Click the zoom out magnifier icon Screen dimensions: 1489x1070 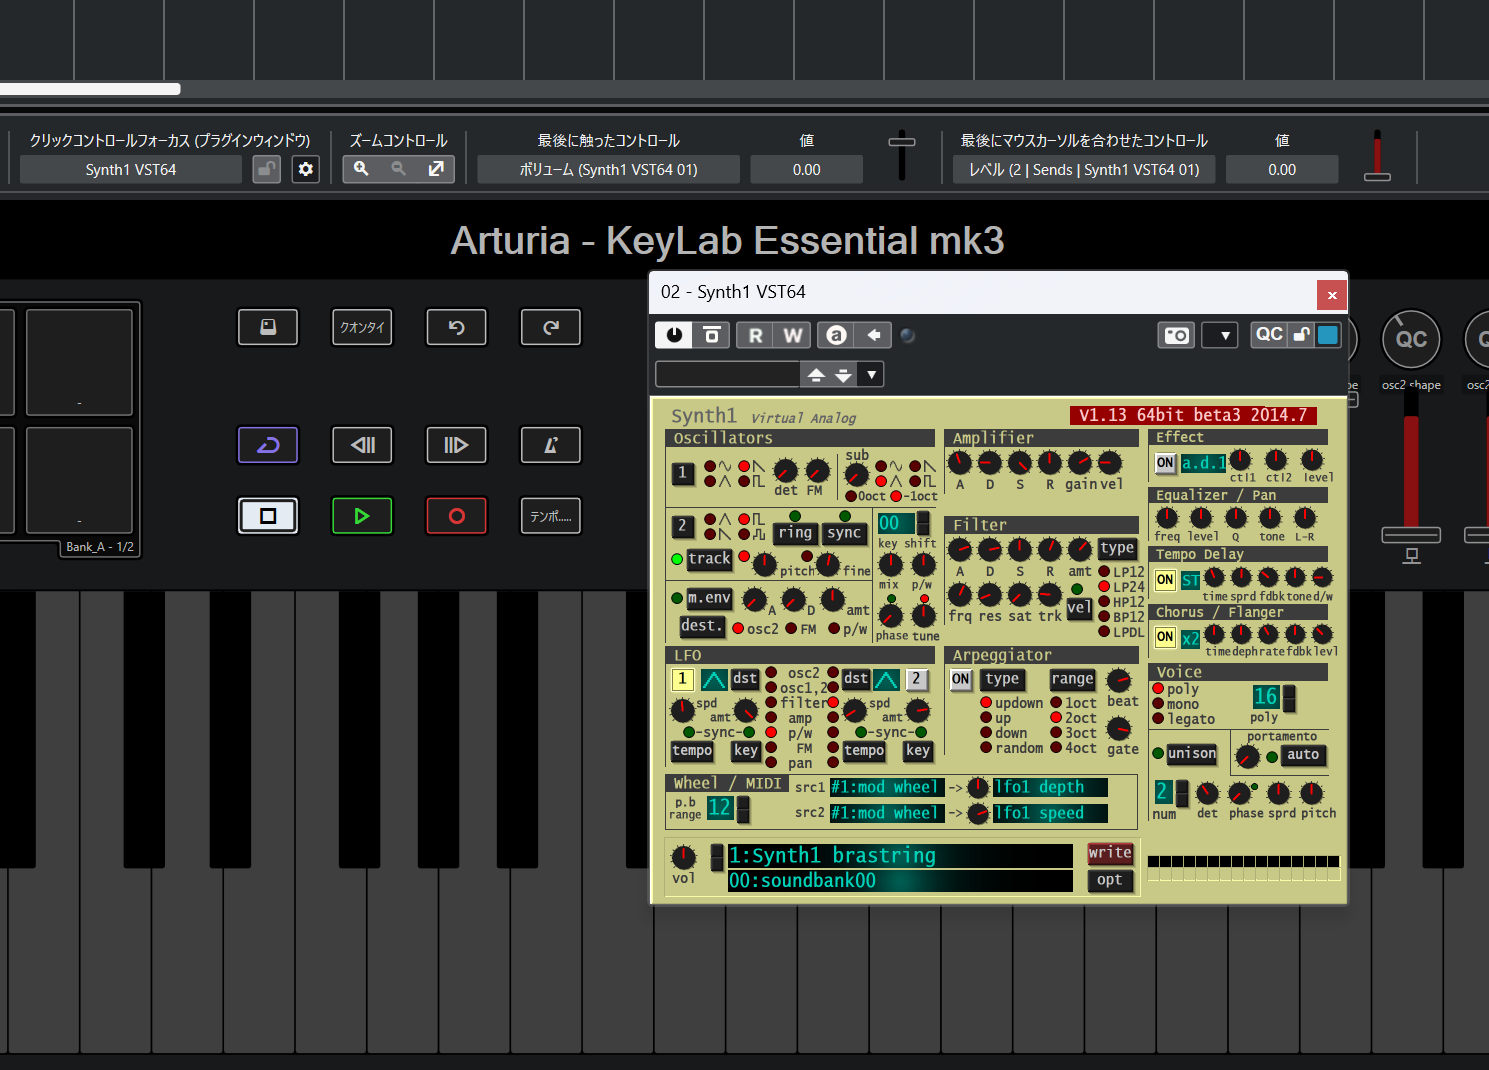click(399, 169)
